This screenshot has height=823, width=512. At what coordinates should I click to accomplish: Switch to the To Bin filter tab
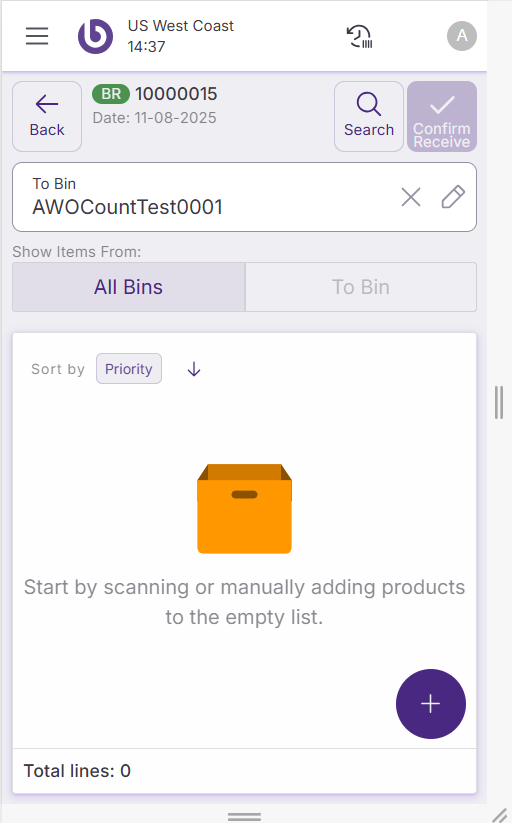tap(361, 287)
